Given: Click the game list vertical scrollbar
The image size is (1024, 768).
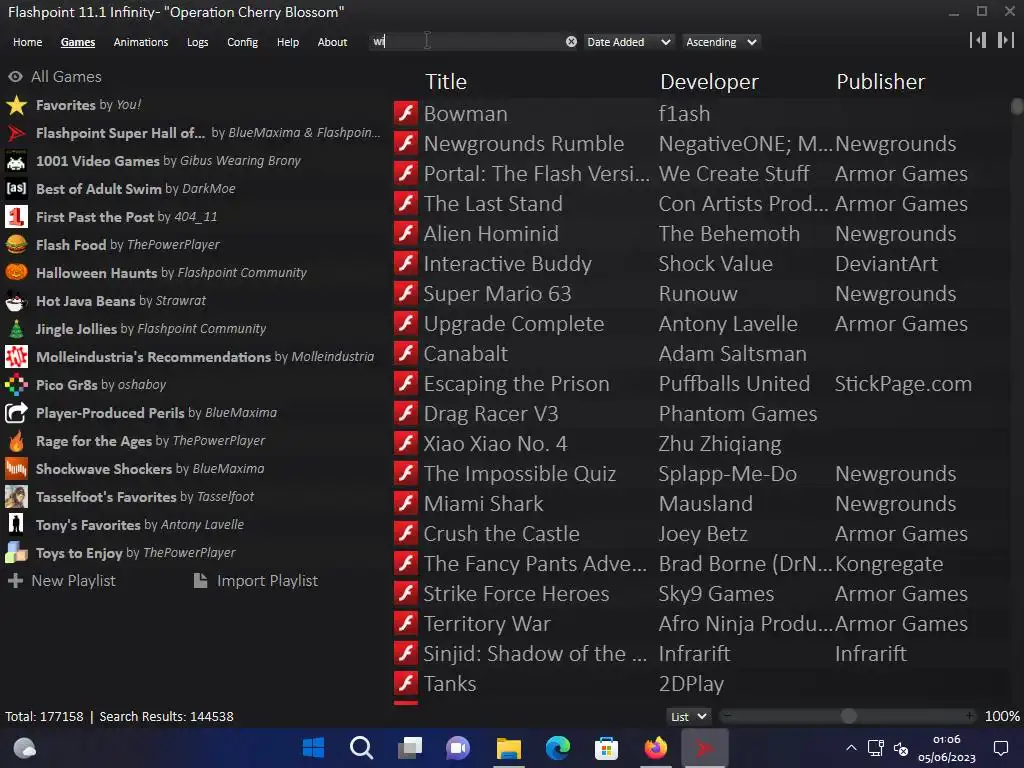Looking at the screenshot, I should click(1016, 106).
